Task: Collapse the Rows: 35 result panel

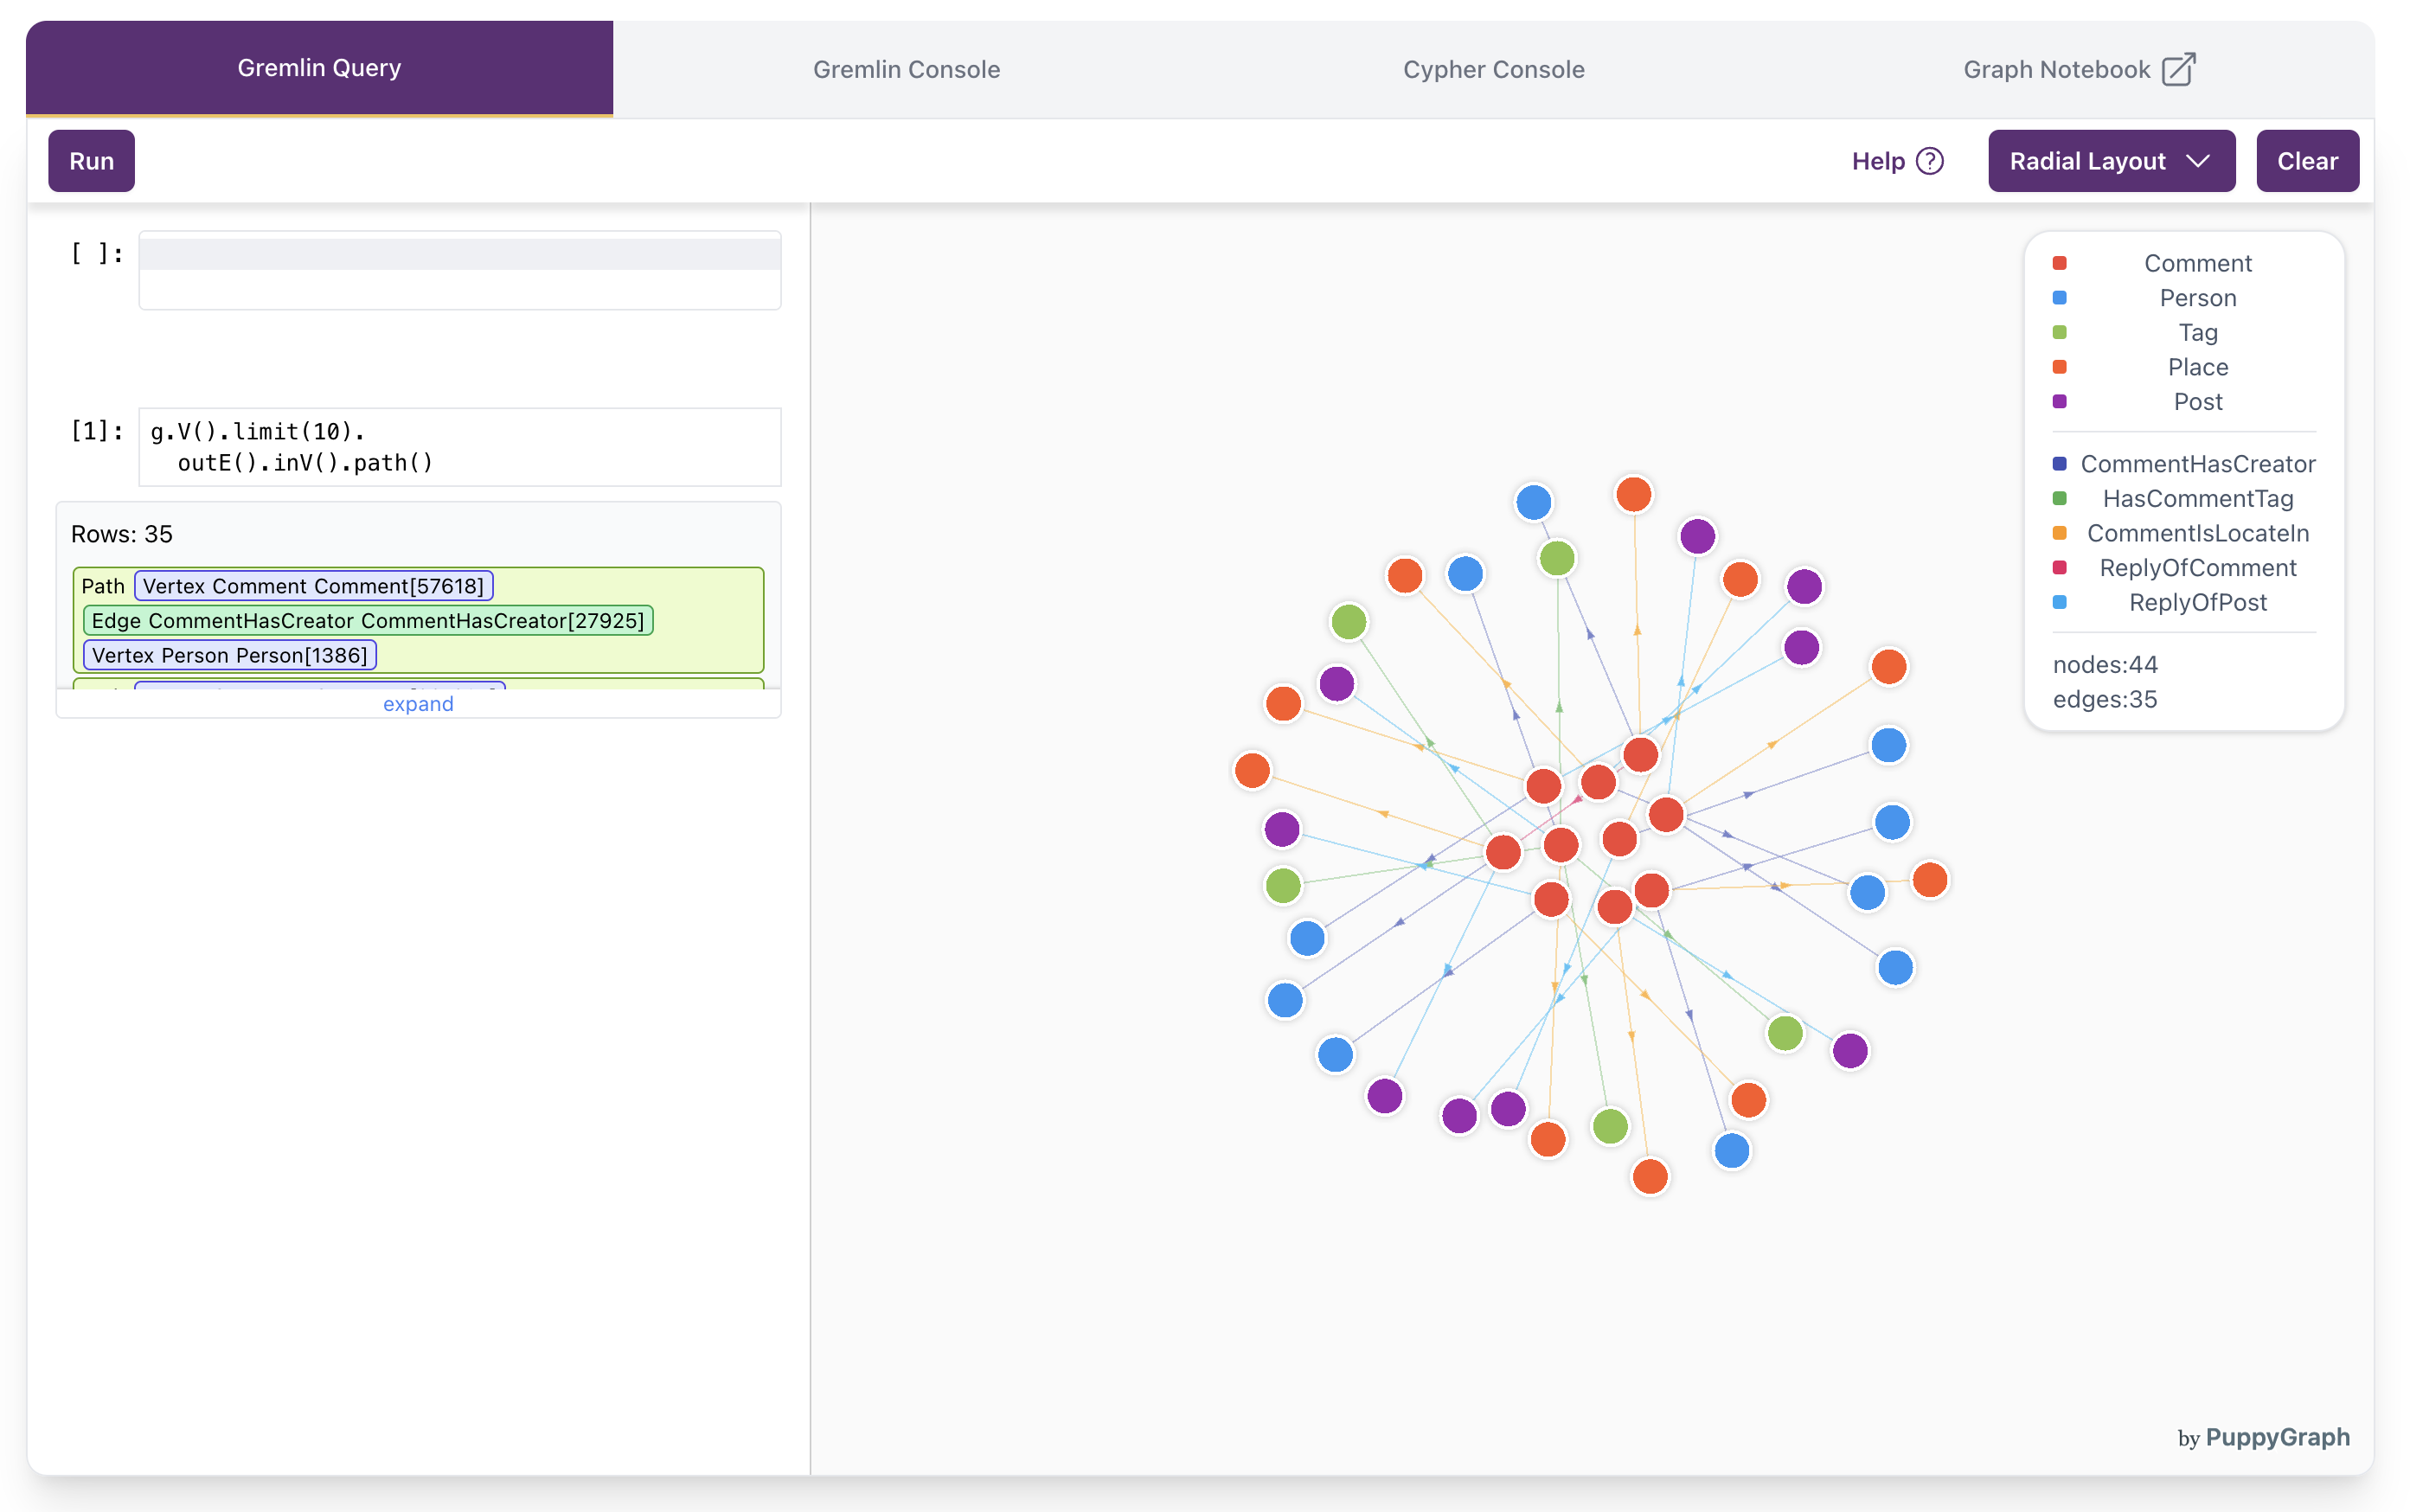Action: [x=121, y=534]
